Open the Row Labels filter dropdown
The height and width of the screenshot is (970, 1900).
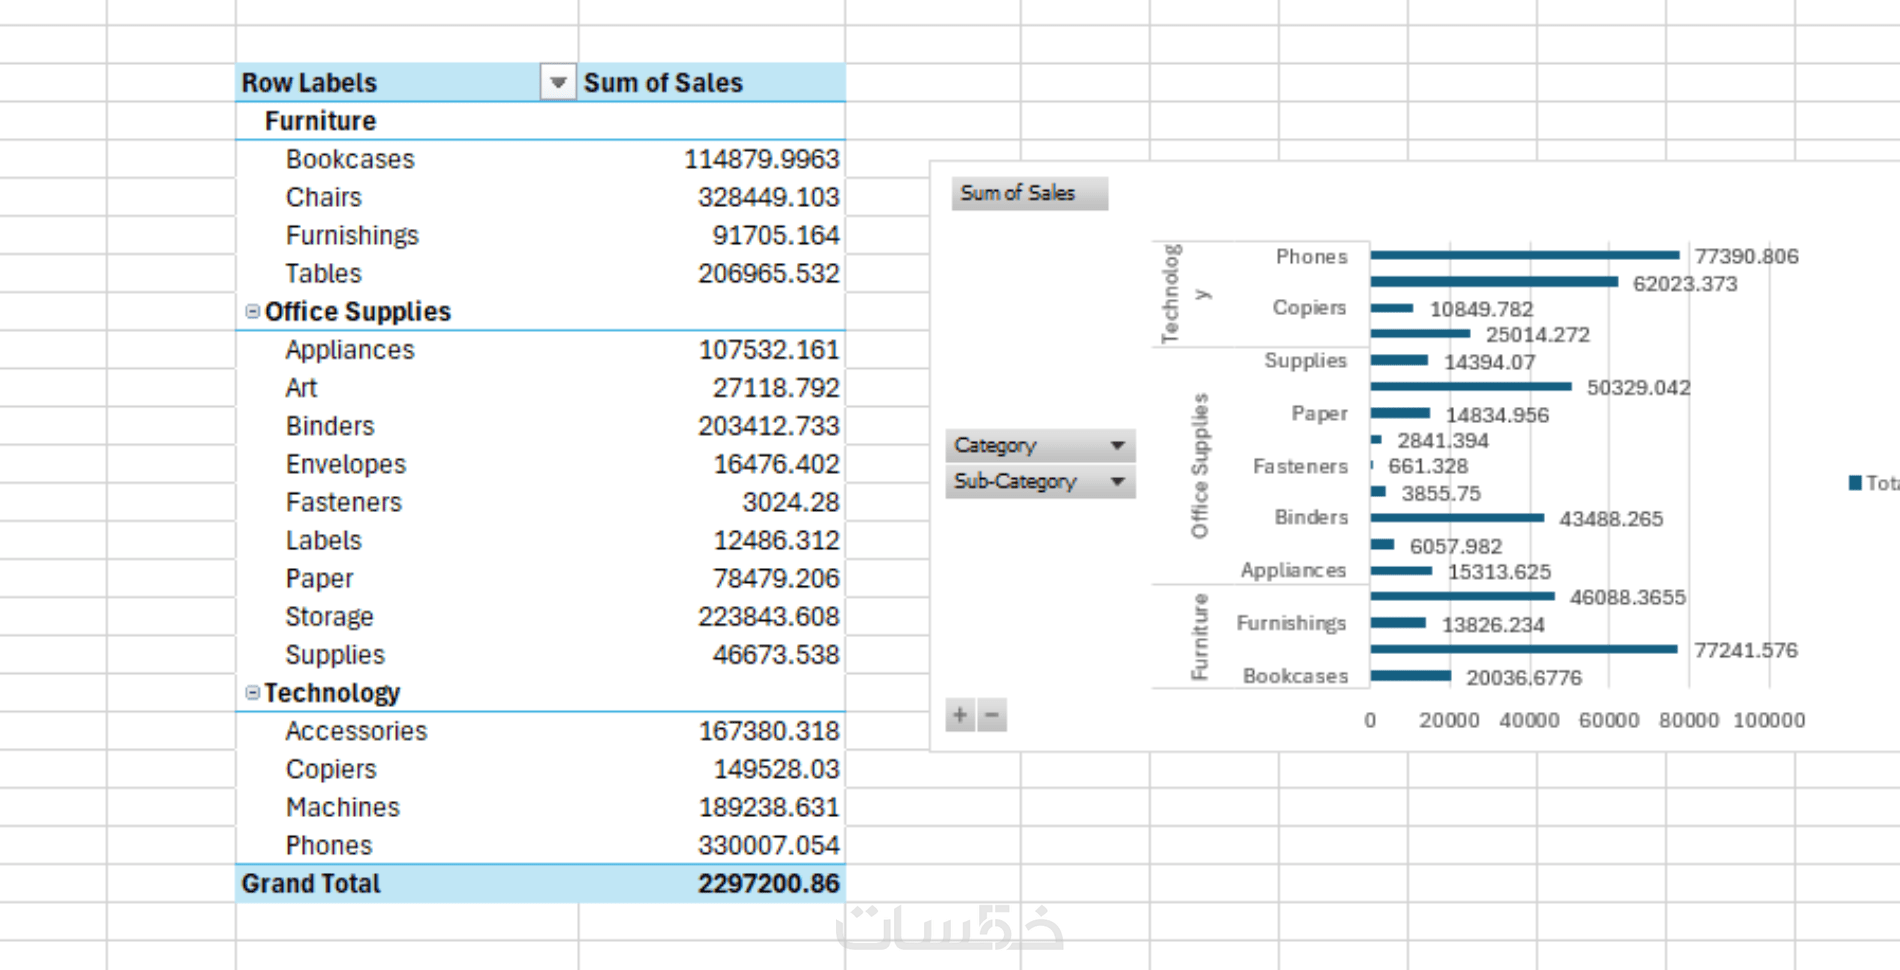tap(558, 82)
